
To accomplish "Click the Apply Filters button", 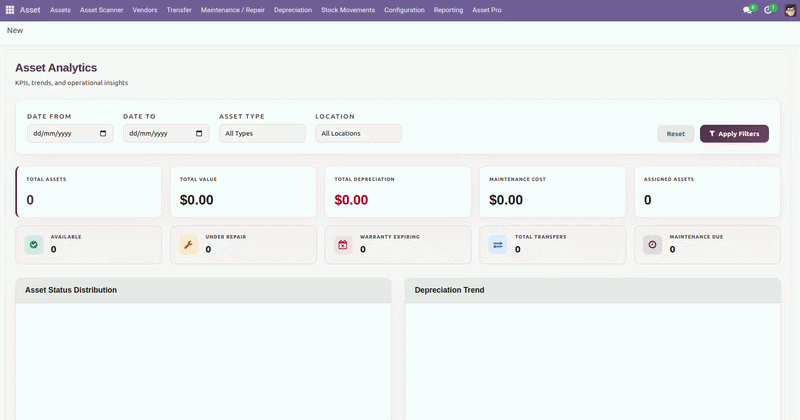I will (x=734, y=134).
